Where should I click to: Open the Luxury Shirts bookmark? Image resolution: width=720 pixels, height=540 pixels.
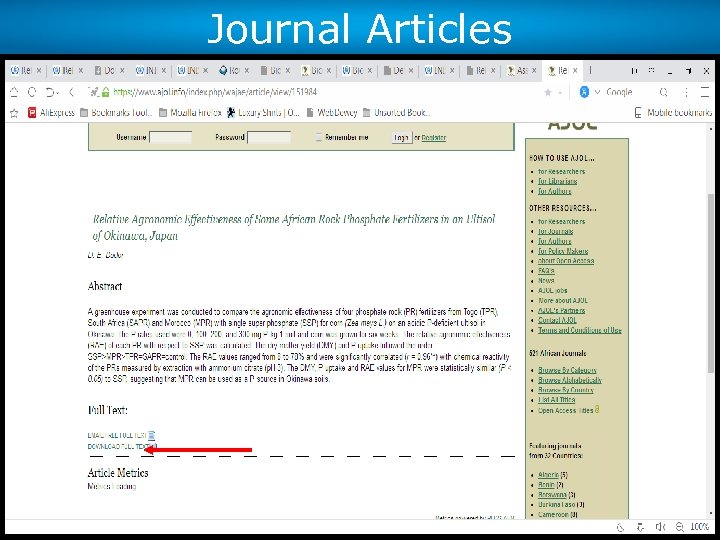pyautogui.click(x=263, y=112)
